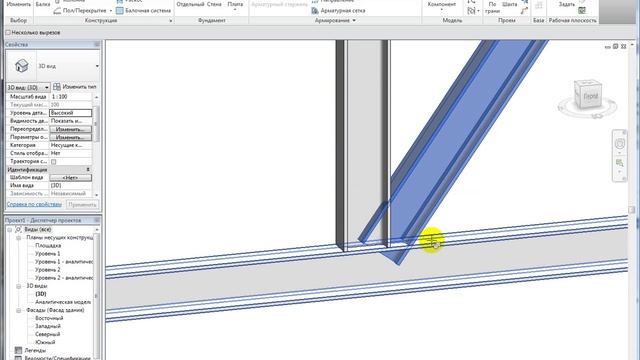Open the Уровень 2 plan view
The height and width of the screenshot is (360, 640).
coord(47,270)
